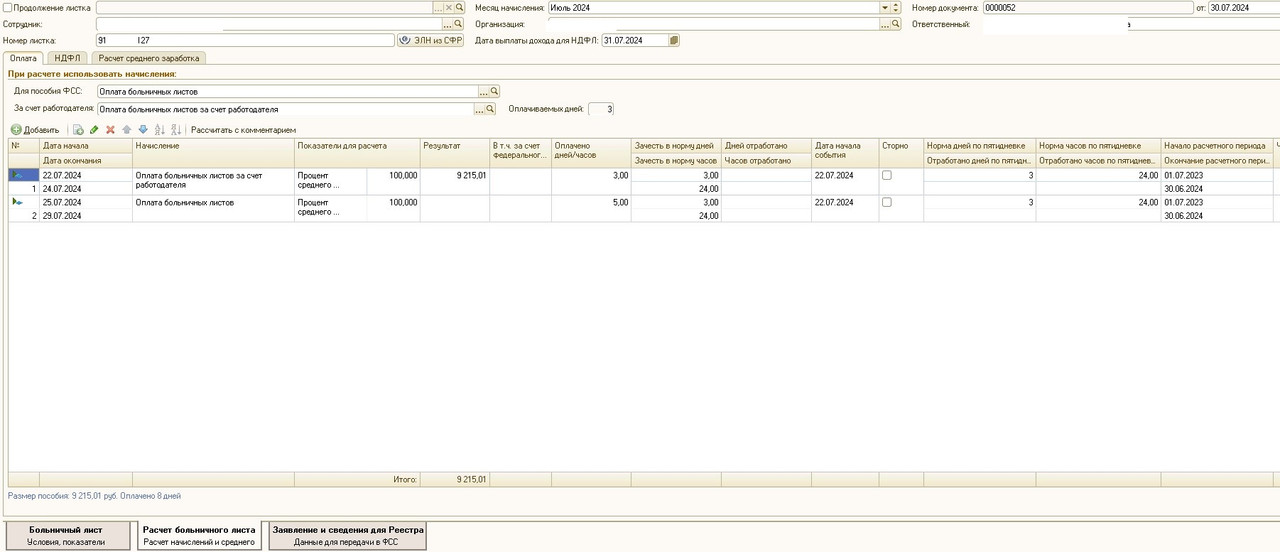Toggle Сторно checkbox in row 22.07.2024

(x=886, y=175)
